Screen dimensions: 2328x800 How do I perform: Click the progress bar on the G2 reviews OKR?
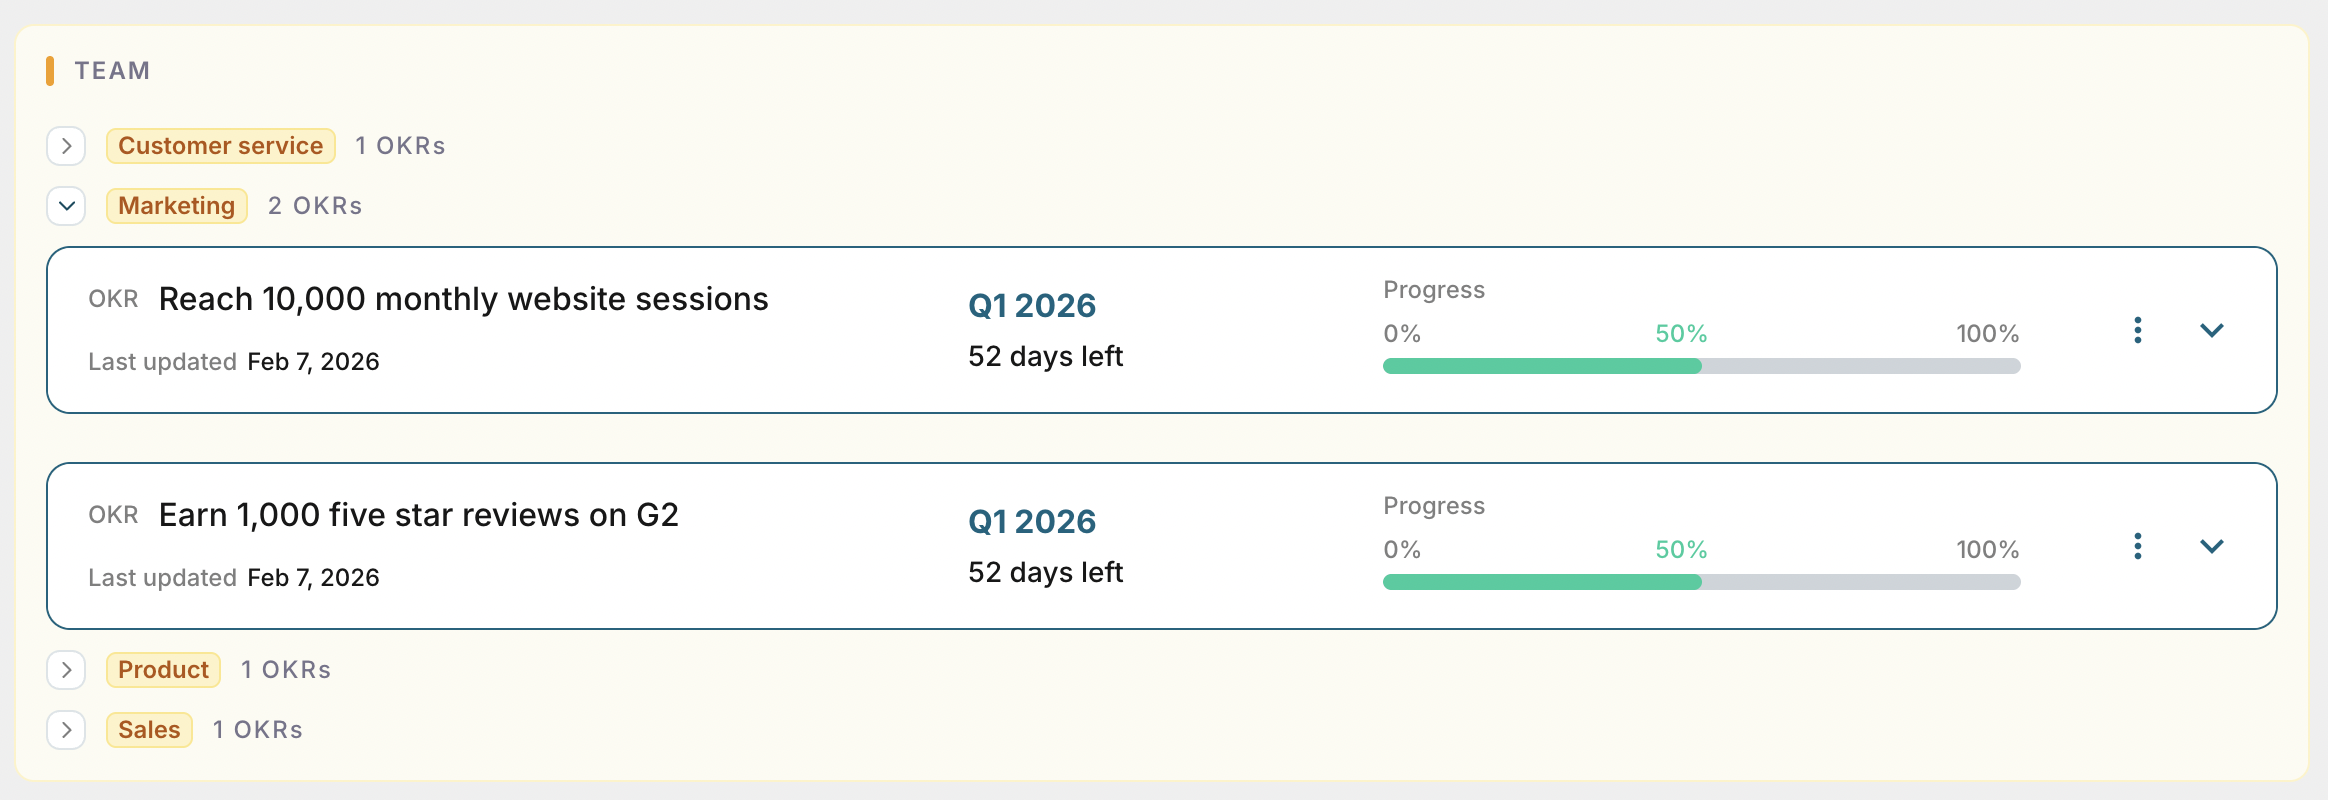(1700, 581)
